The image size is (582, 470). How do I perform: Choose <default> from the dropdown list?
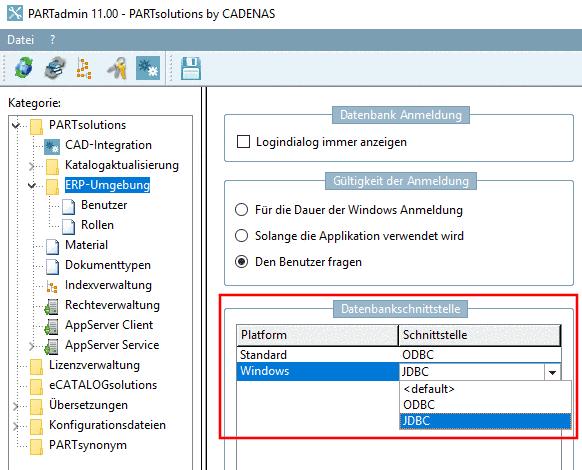point(485,389)
